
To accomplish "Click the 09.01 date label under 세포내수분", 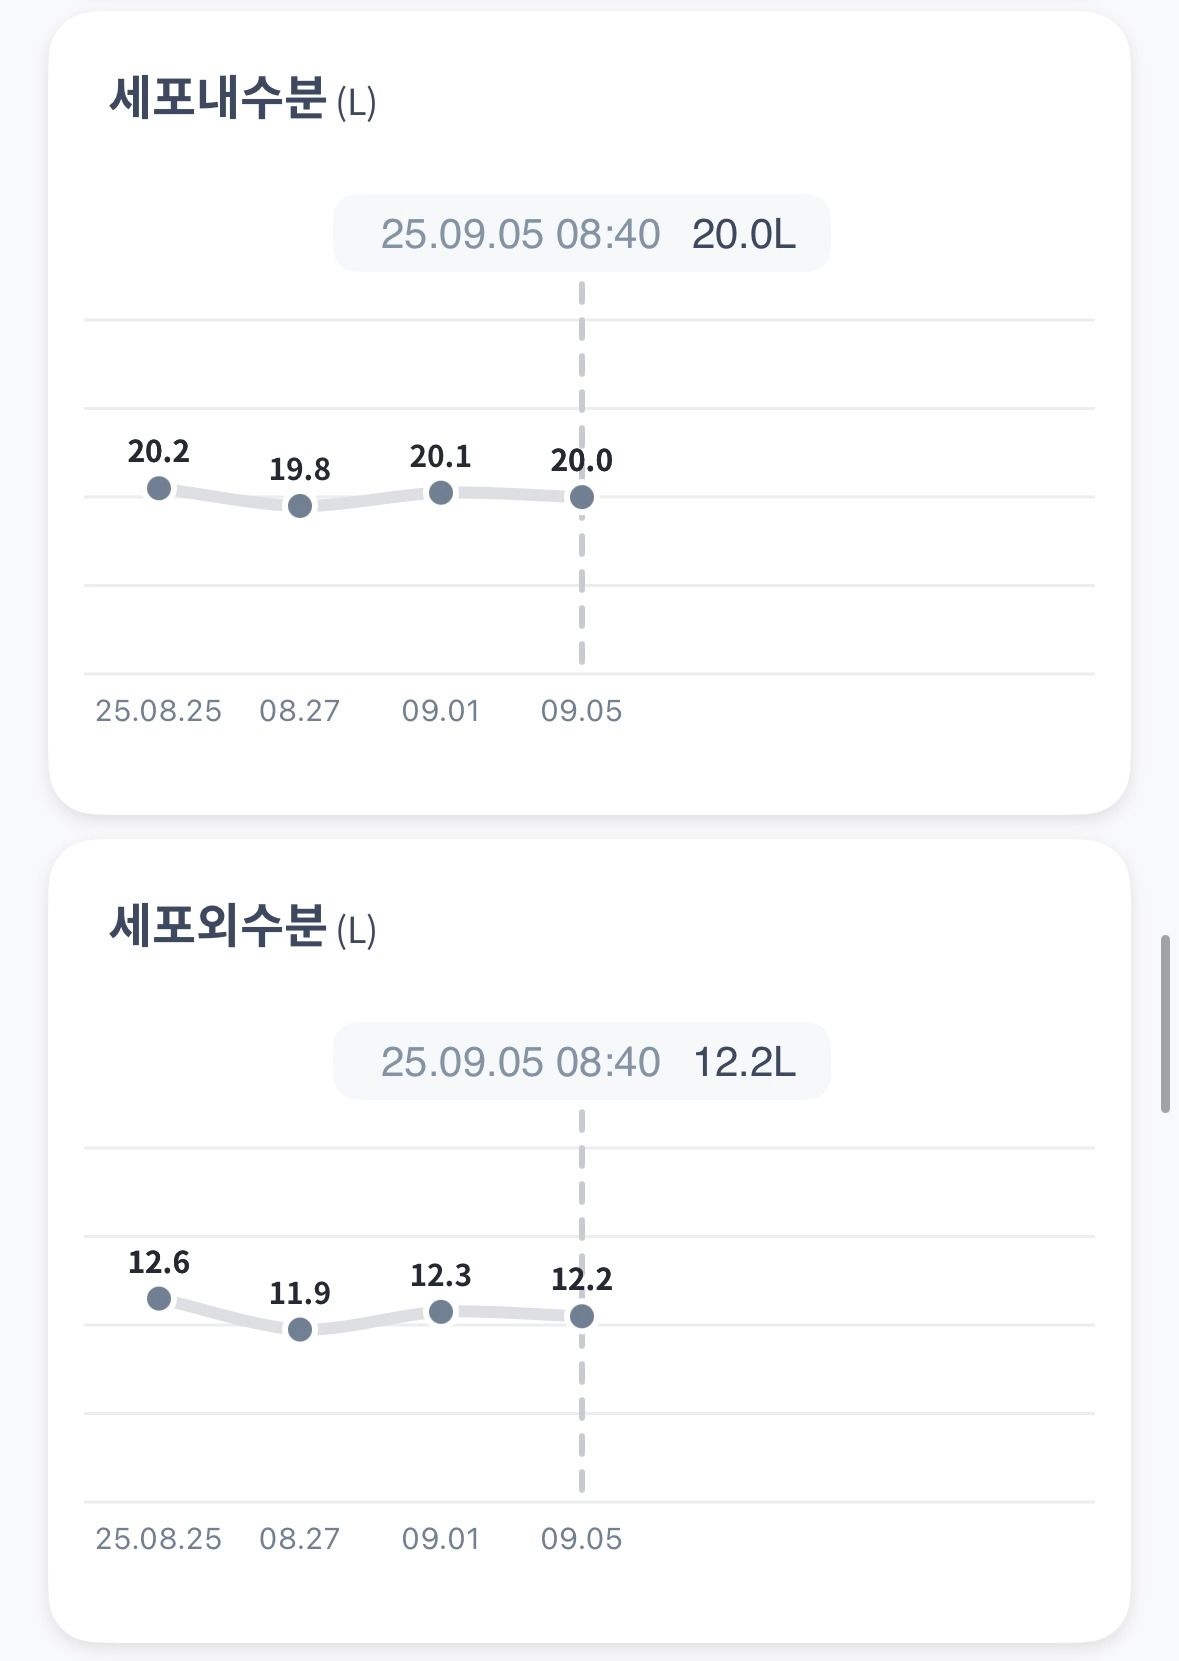I will [x=441, y=711].
